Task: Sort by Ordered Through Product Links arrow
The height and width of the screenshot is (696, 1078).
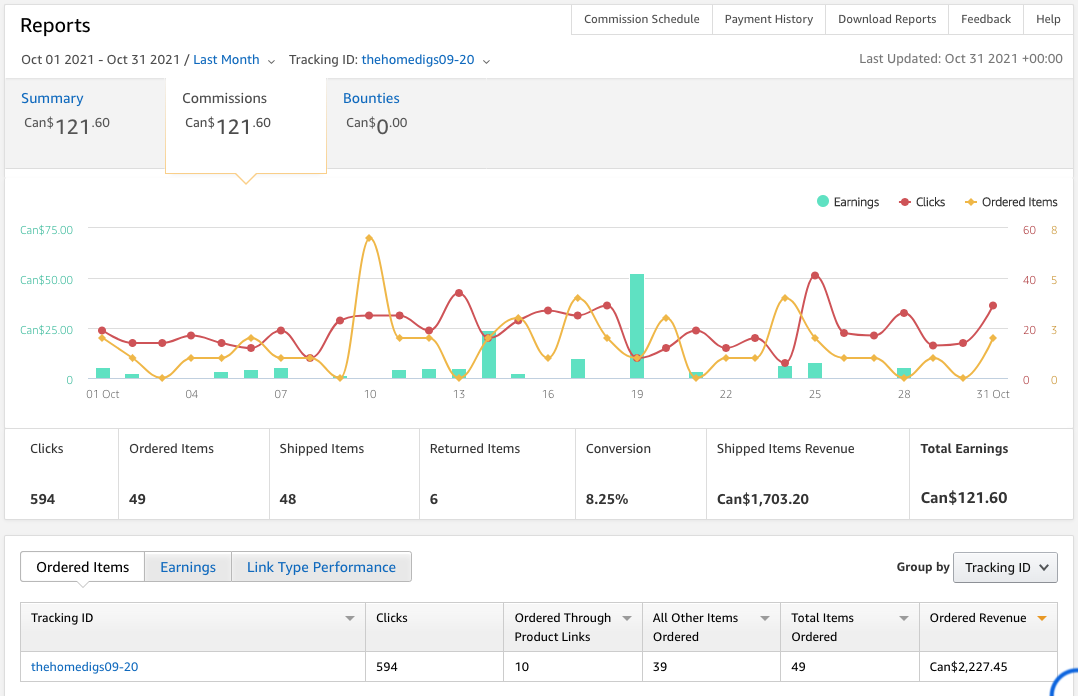Action: tap(627, 618)
